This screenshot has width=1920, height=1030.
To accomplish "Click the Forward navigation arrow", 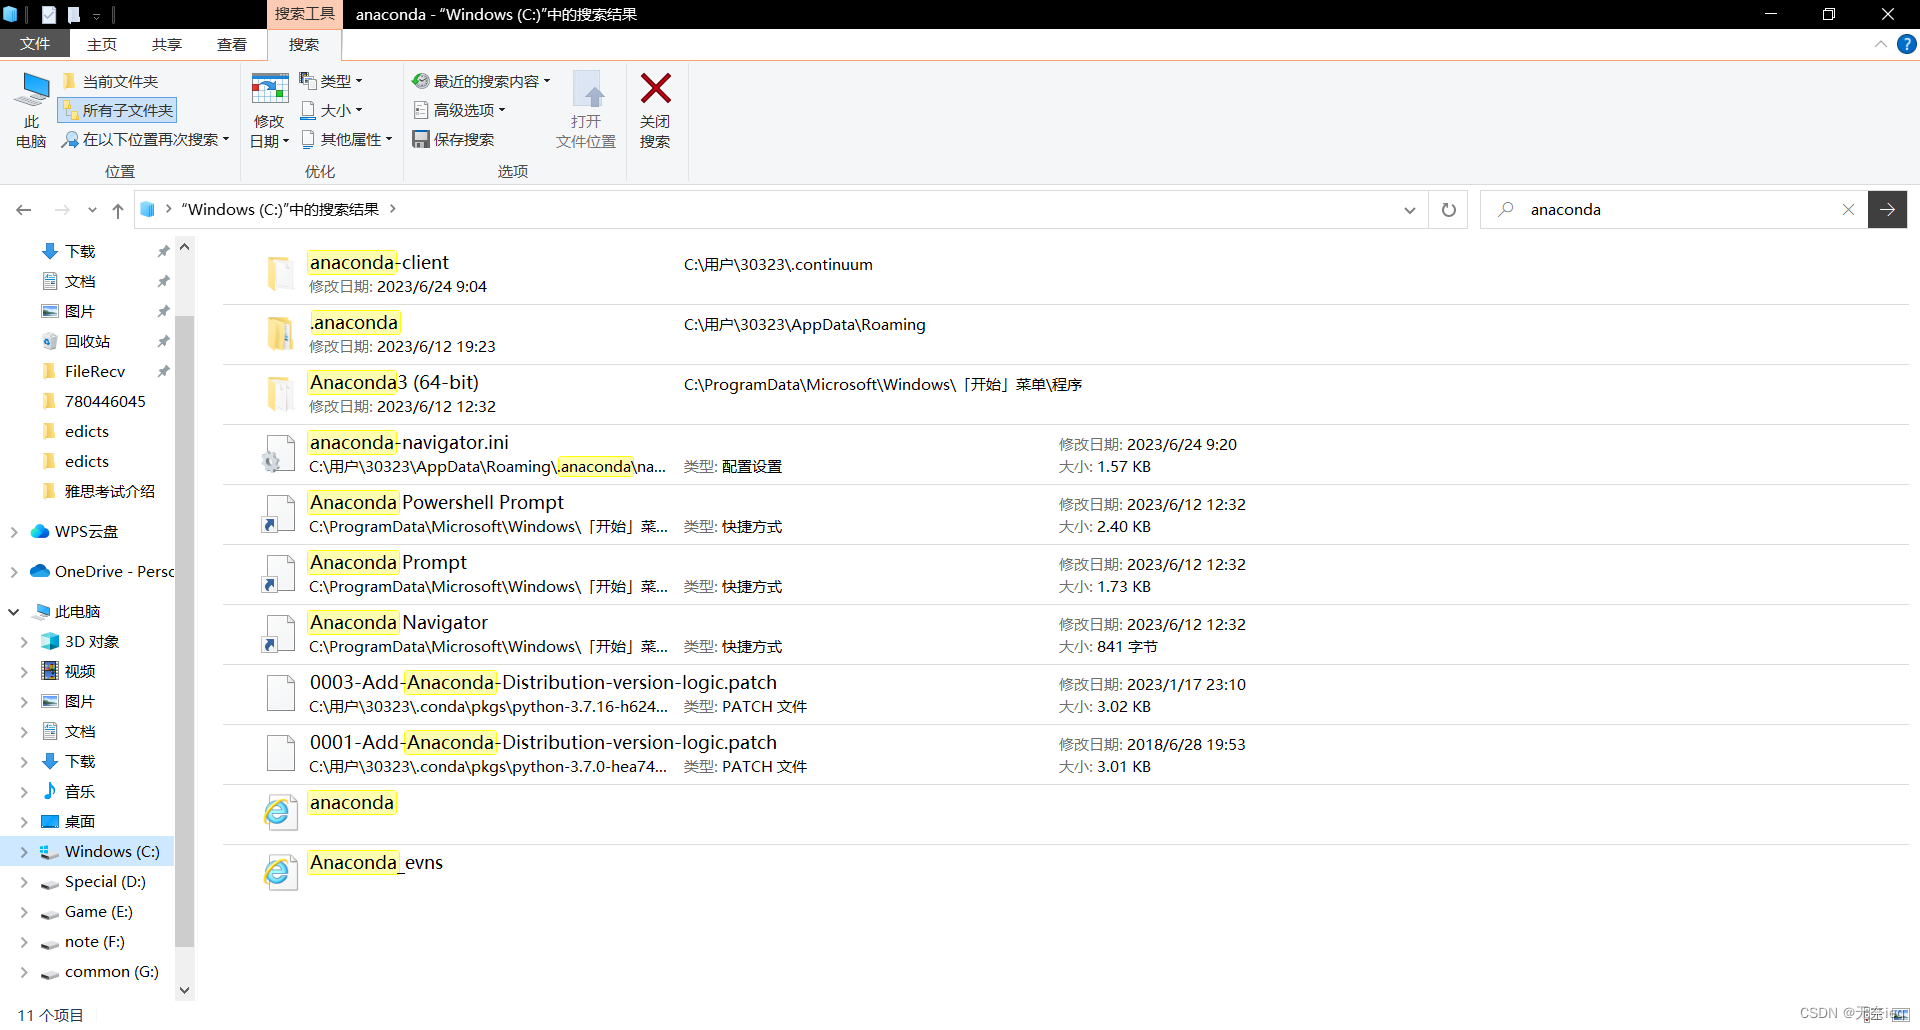I will [62, 210].
